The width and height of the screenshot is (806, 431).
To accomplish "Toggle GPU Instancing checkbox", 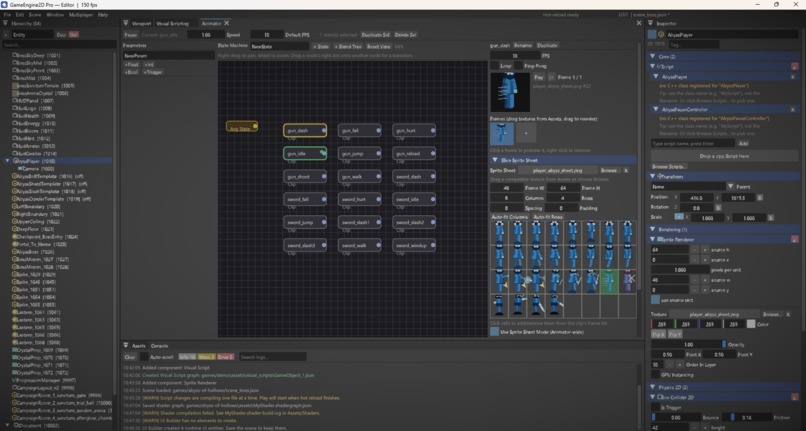I will pyautogui.click(x=655, y=375).
